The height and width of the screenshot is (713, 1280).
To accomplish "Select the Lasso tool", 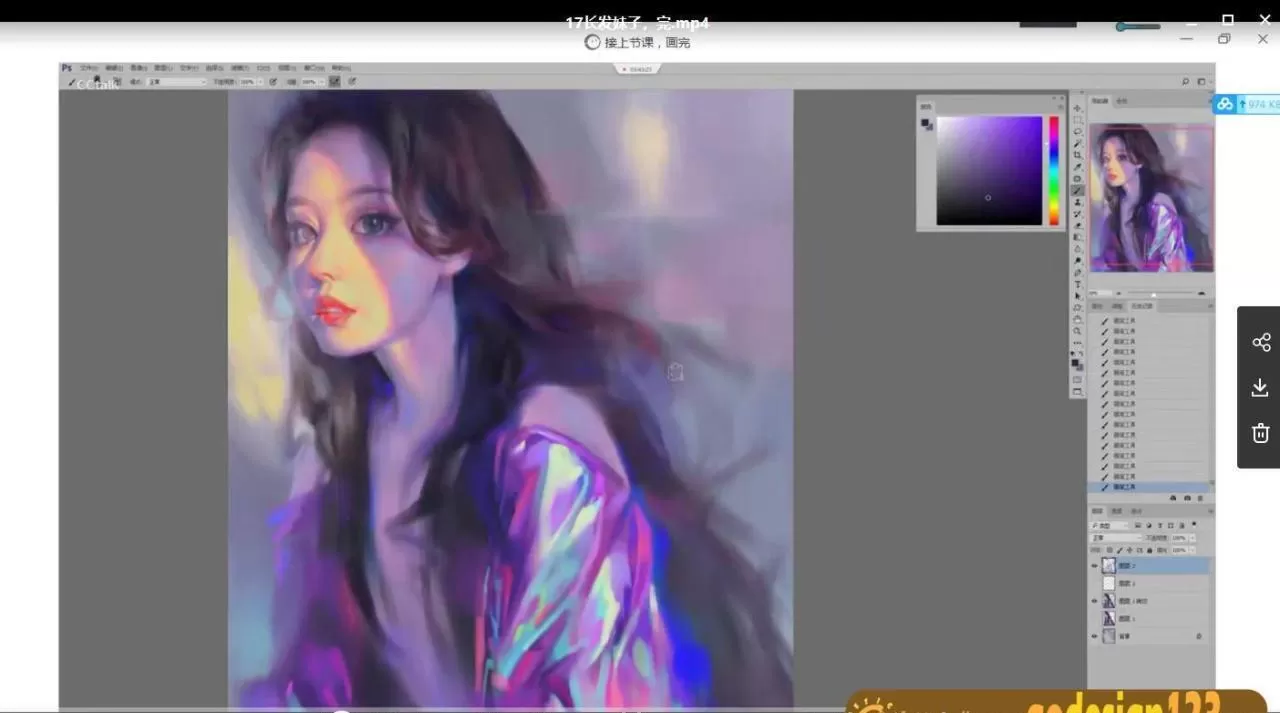I will pyautogui.click(x=1077, y=131).
